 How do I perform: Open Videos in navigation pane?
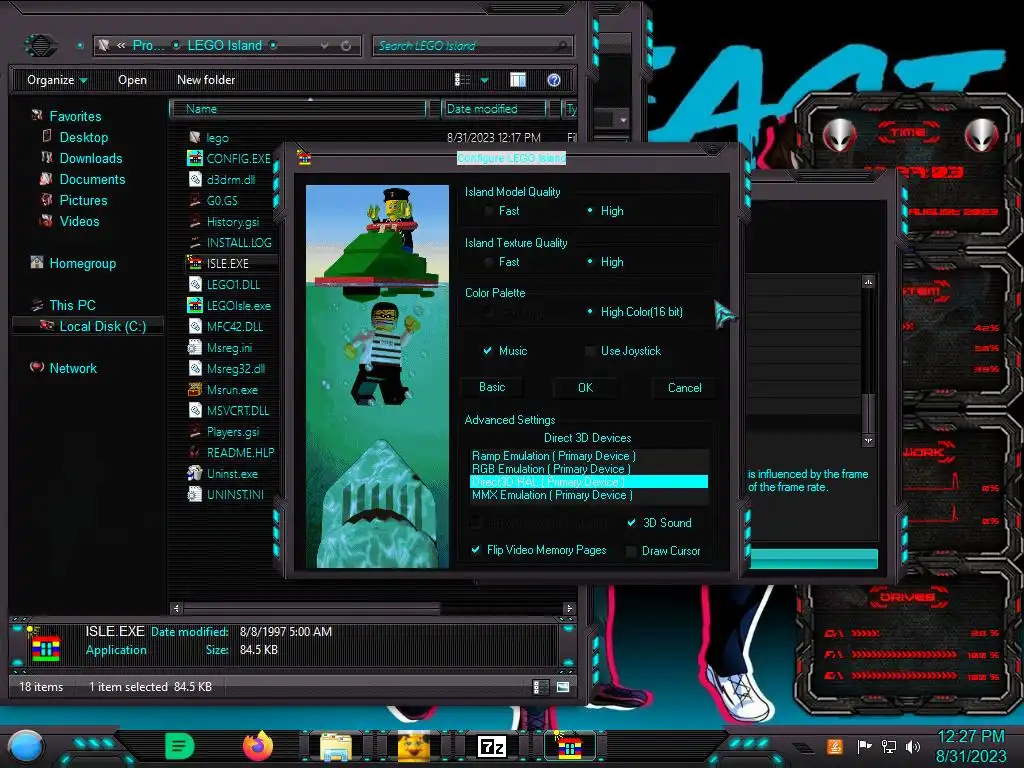point(79,221)
